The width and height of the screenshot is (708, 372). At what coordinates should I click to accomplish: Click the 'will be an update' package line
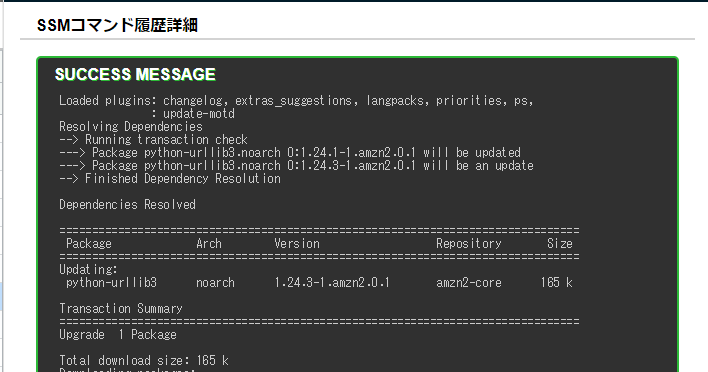(x=296, y=166)
